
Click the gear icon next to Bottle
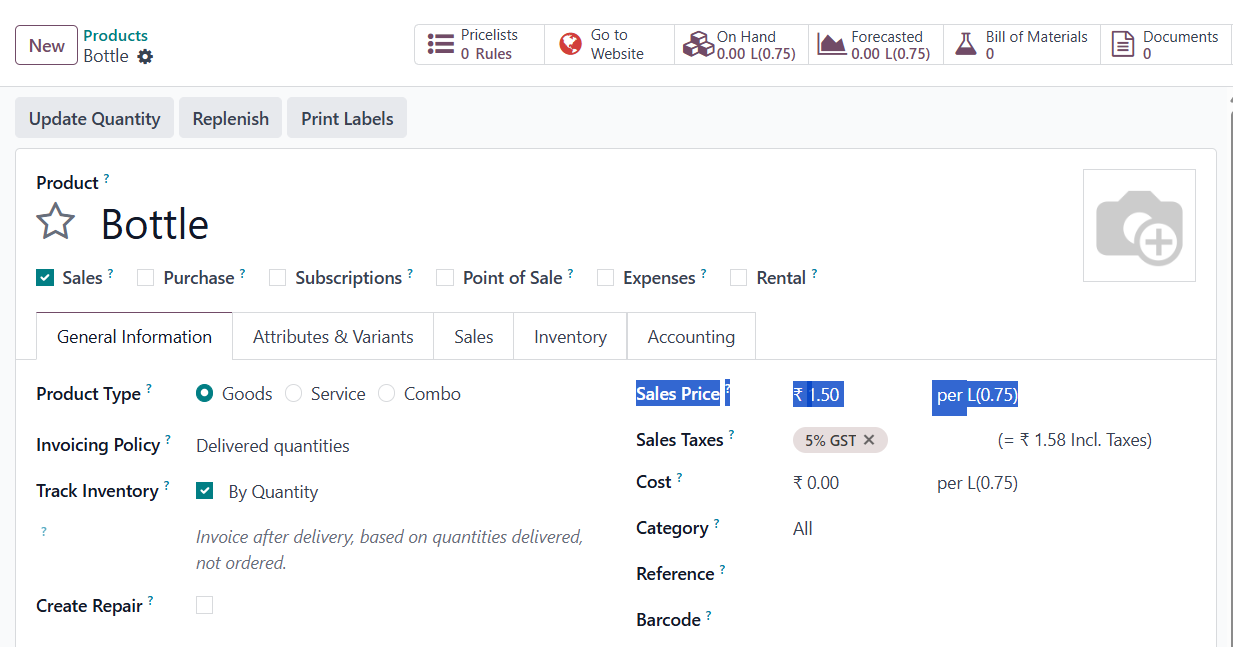click(x=145, y=57)
